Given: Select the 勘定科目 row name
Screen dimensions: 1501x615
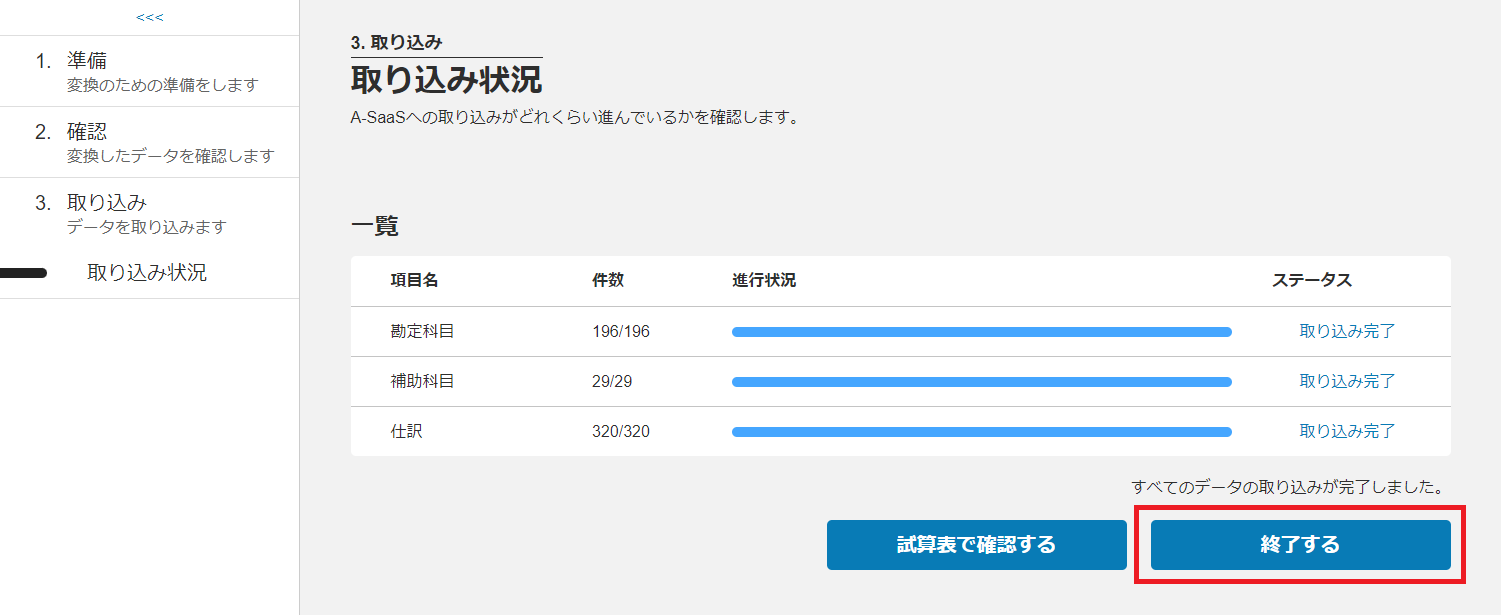Looking at the screenshot, I should click(x=422, y=331).
